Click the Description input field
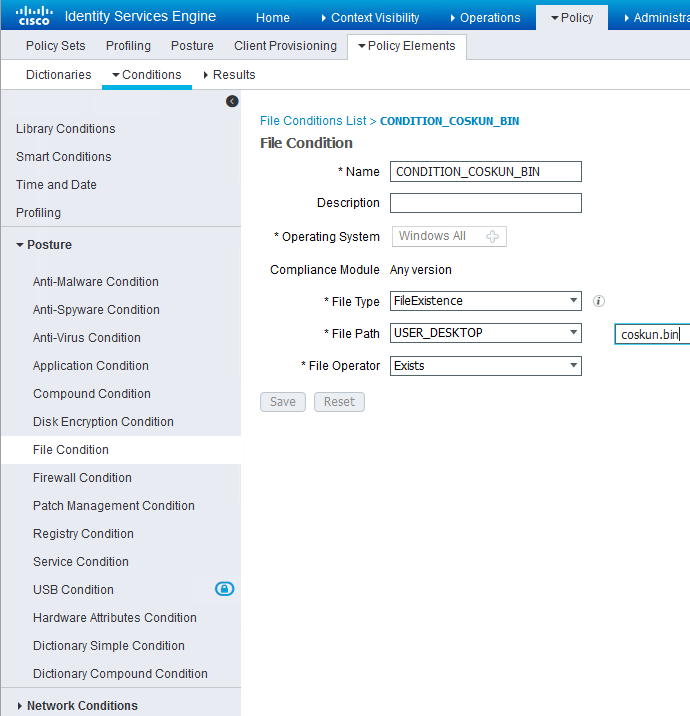This screenshot has width=690, height=716. tap(485, 203)
